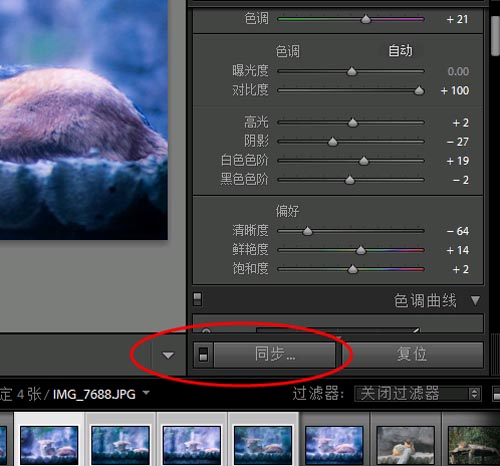
Task: Collapse the 色调曲线 panel triangle
Action: pyautogui.click(x=476, y=301)
